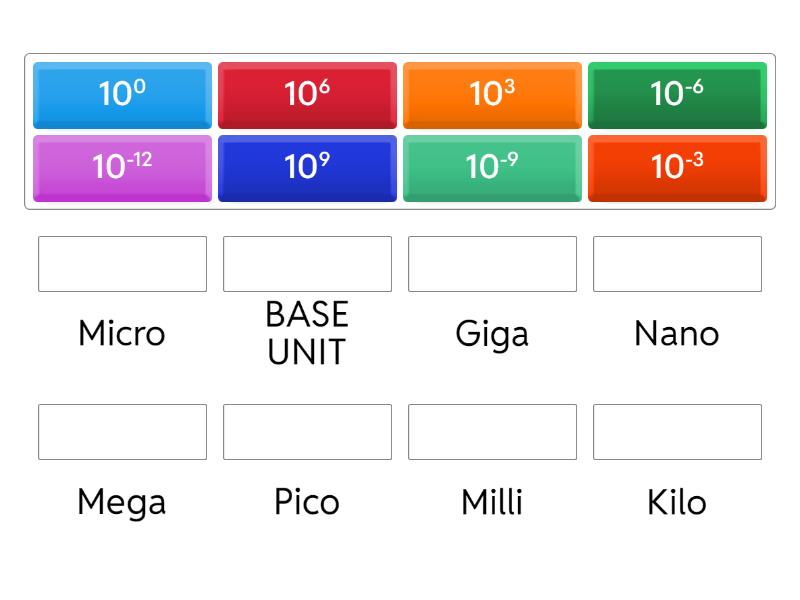Click the dark green 10^-6 tile
The width and height of the screenshot is (800, 600).
click(x=677, y=94)
